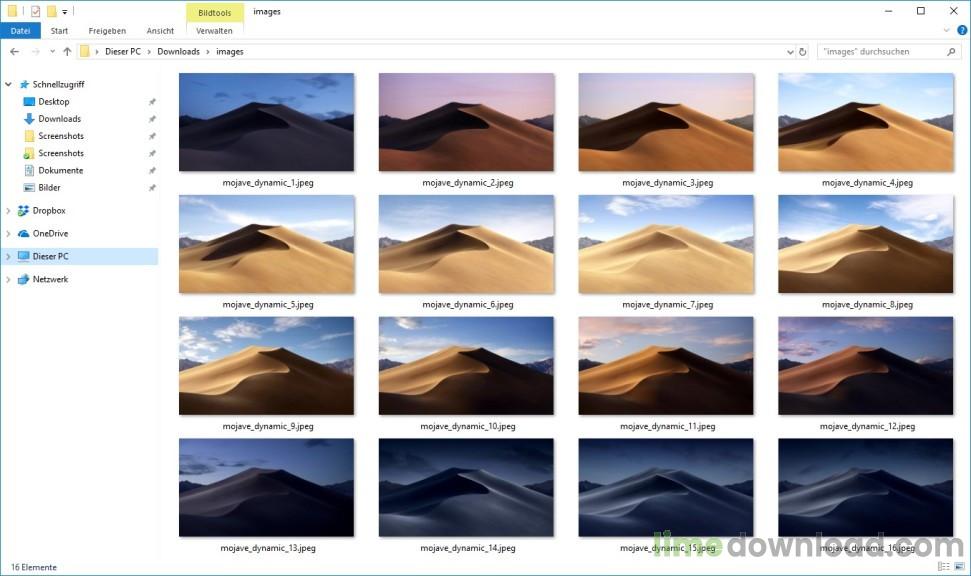Go up one folder level
This screenshot has width=971, height=576.
tap(67, 51)
